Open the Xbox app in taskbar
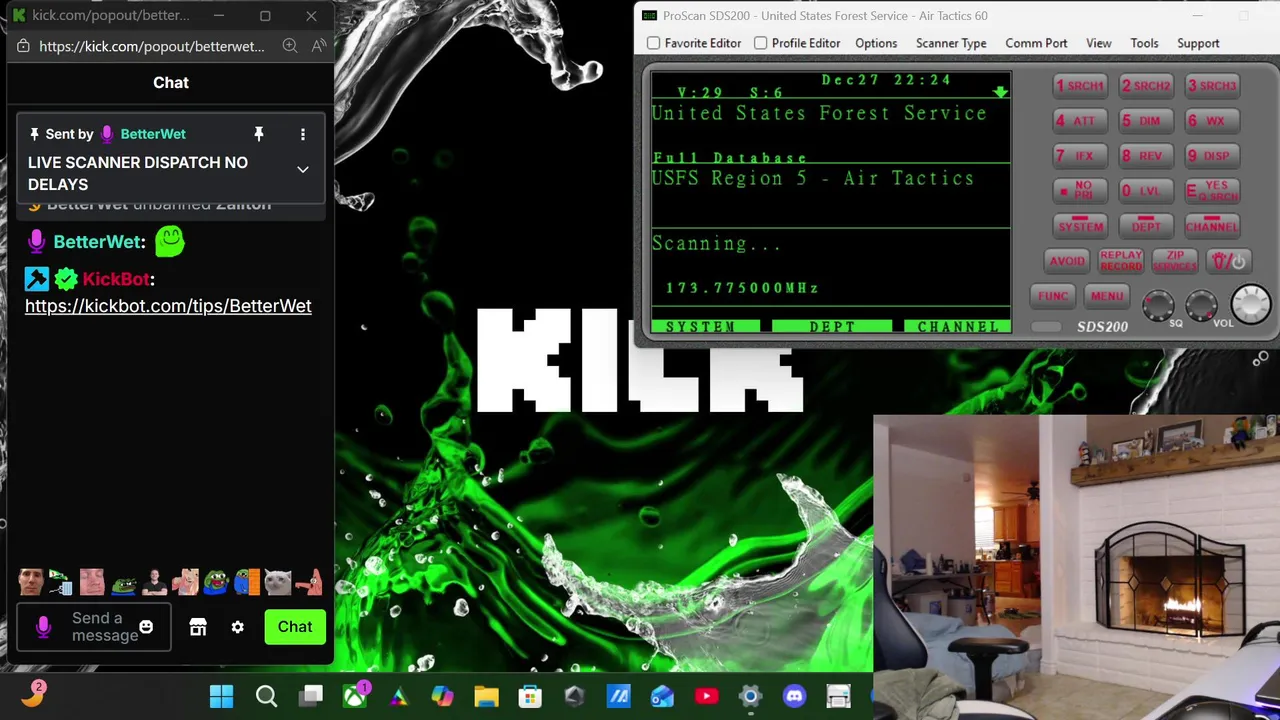 [355, 696]
